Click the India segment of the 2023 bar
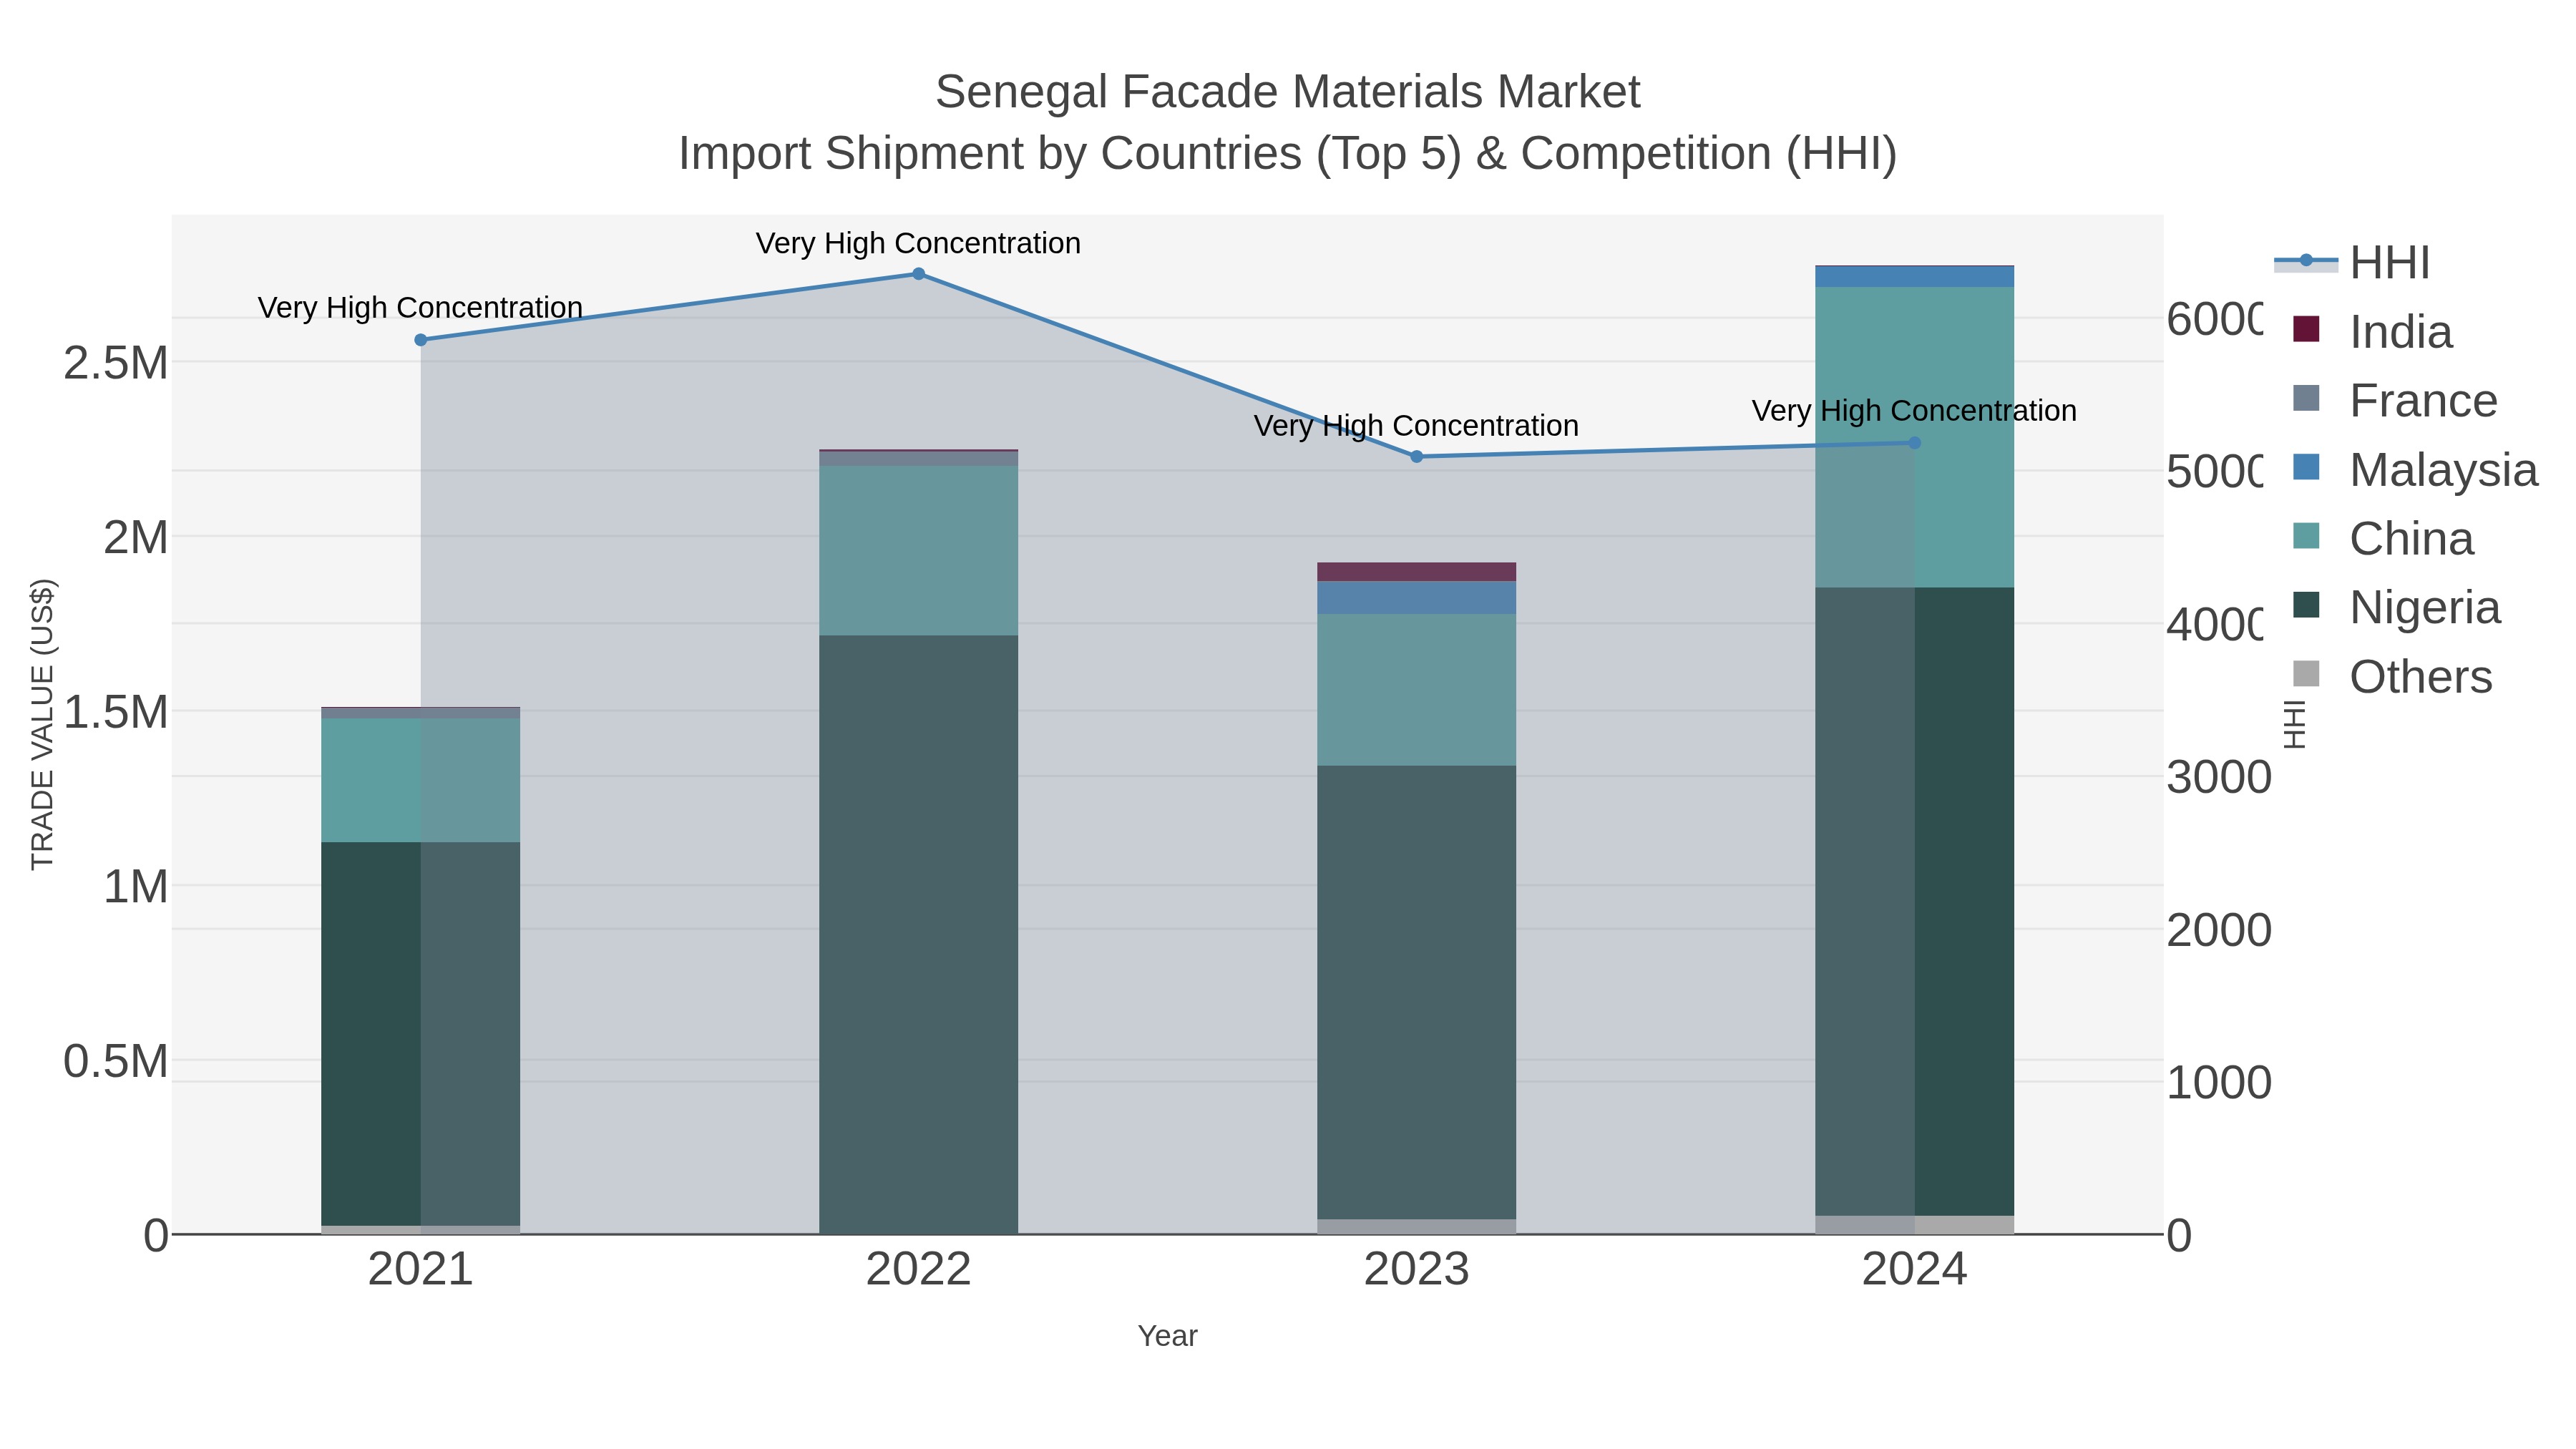Screen dimensions: 2576x1449 (1416, 572)
